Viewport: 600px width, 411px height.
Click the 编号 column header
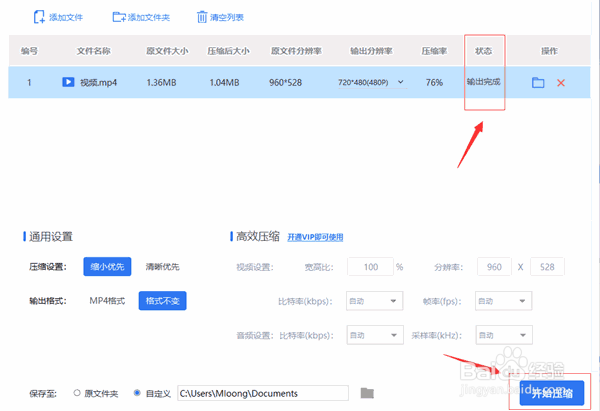(29, 51)
